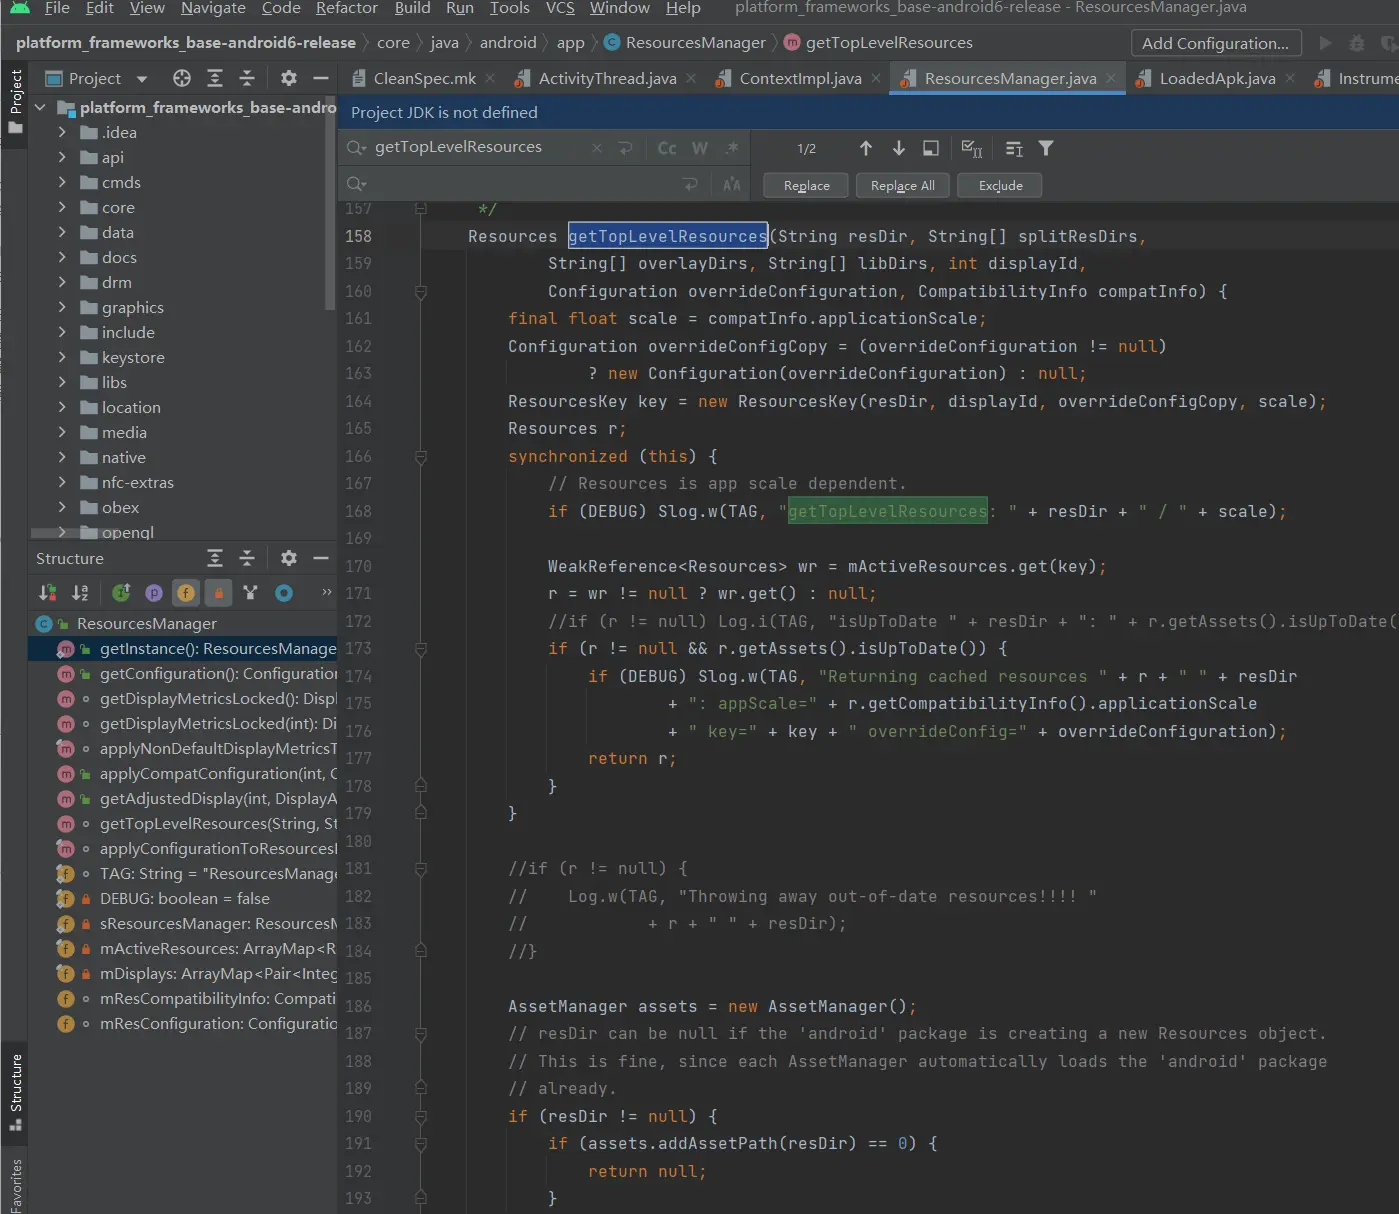Click into the replace text field

tap(520, 184)
